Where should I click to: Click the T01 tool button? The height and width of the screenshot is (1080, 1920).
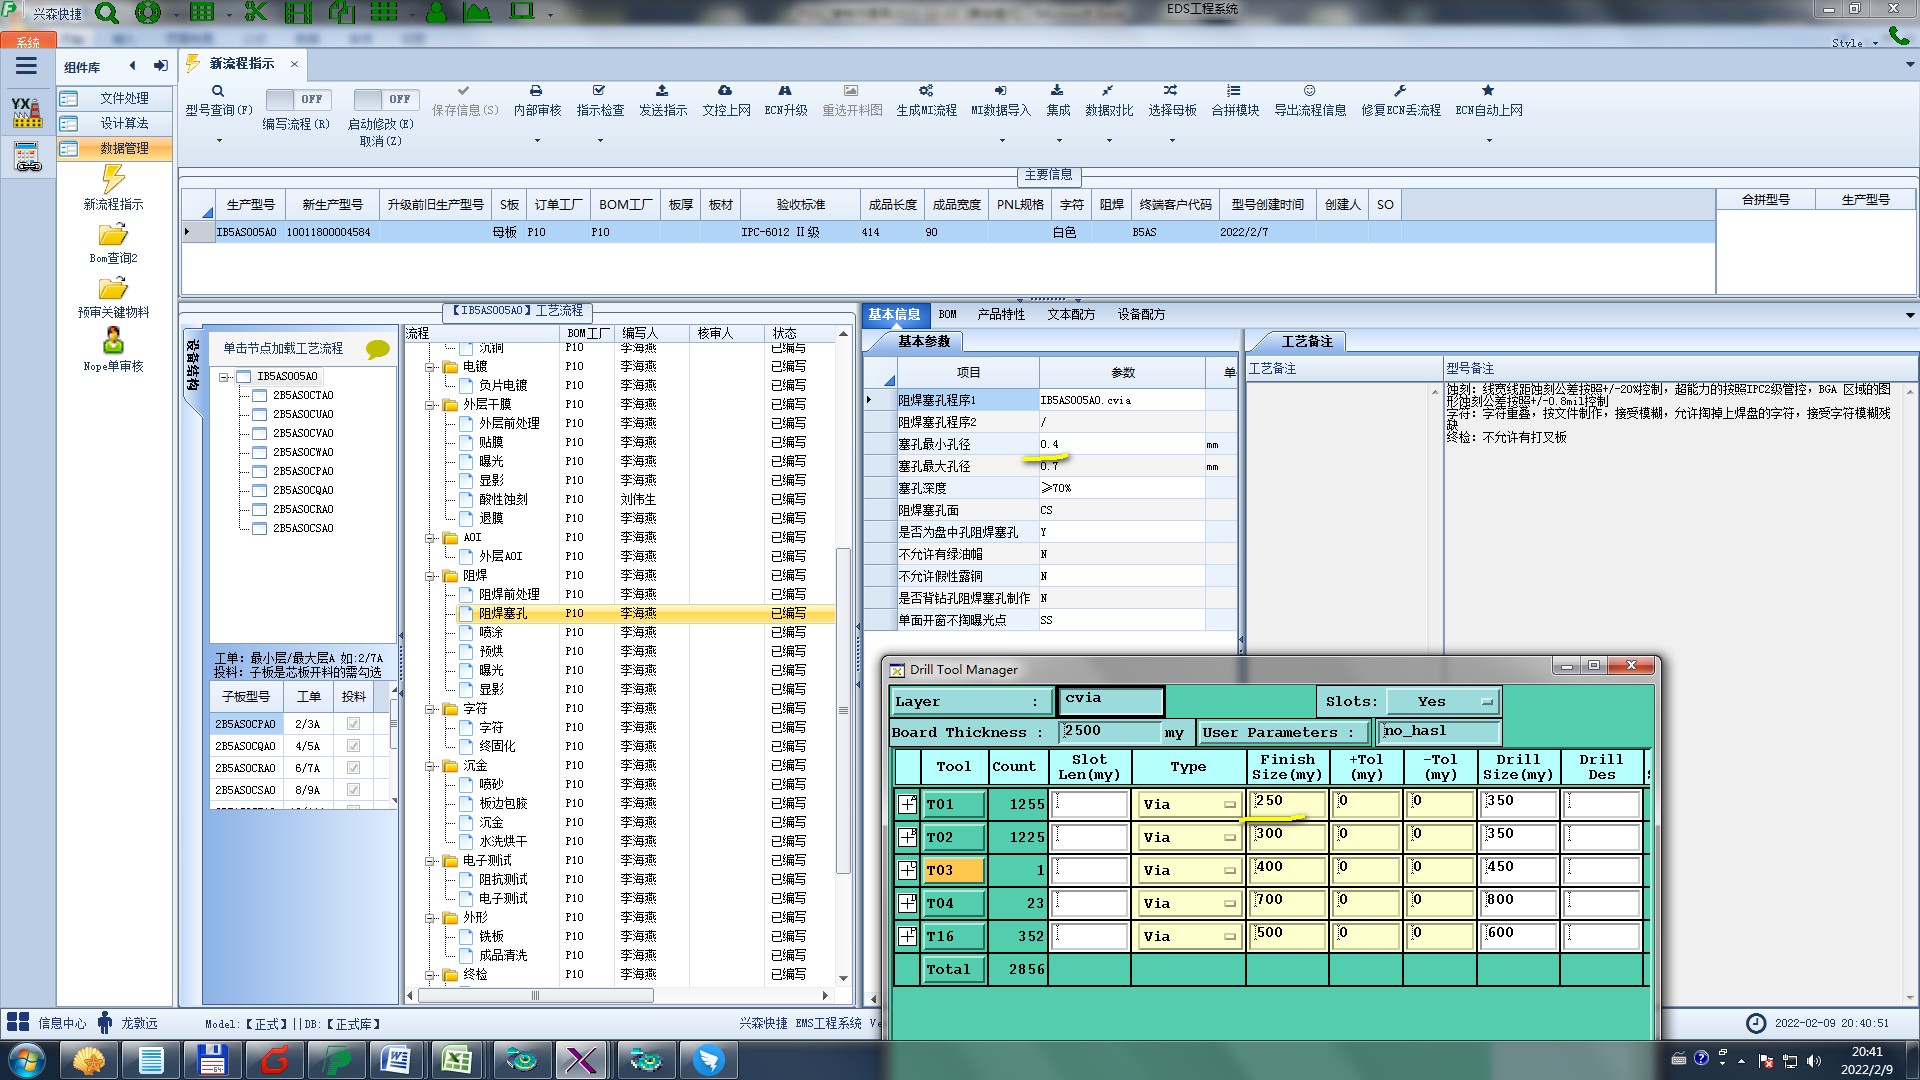point(954,804)
